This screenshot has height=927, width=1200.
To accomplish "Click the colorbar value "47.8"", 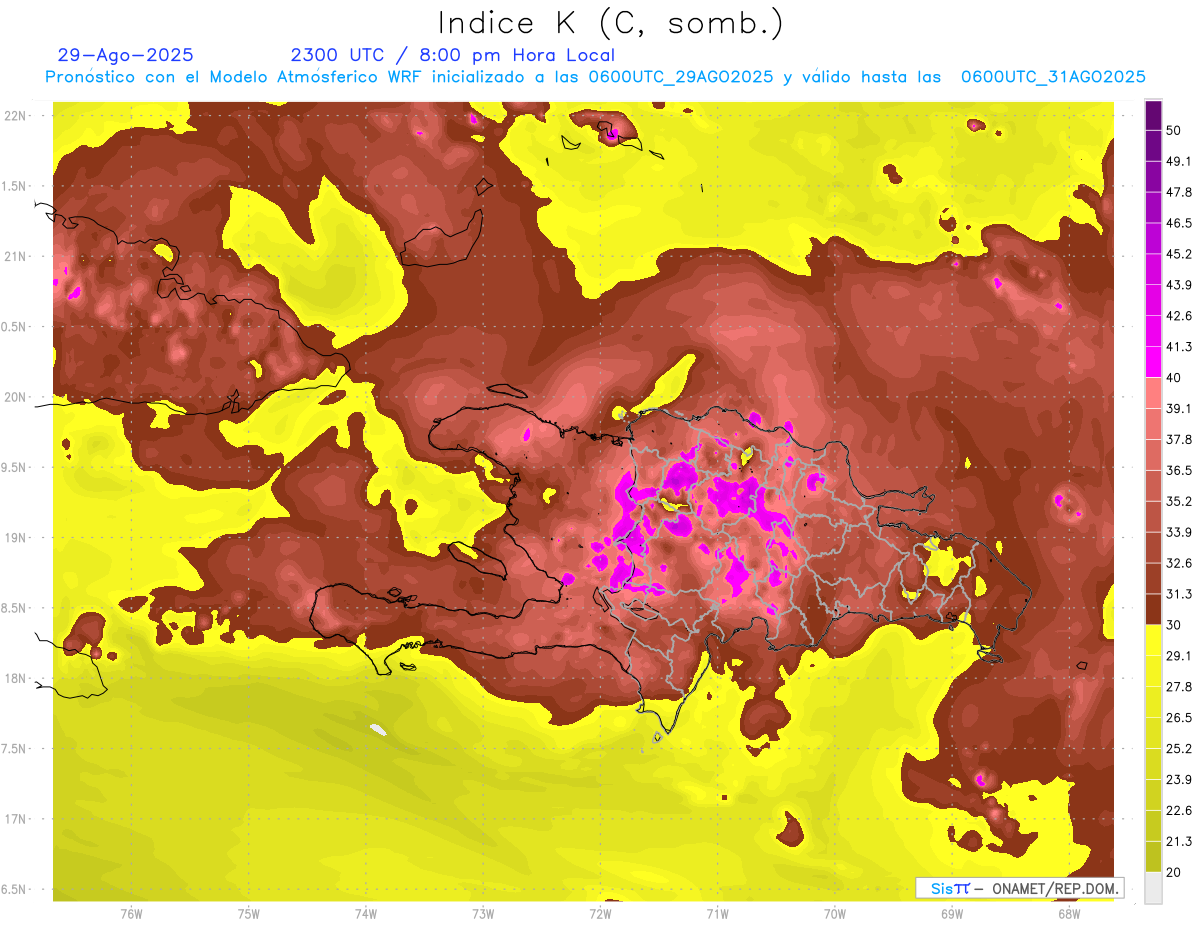I will coord(1178,192).
